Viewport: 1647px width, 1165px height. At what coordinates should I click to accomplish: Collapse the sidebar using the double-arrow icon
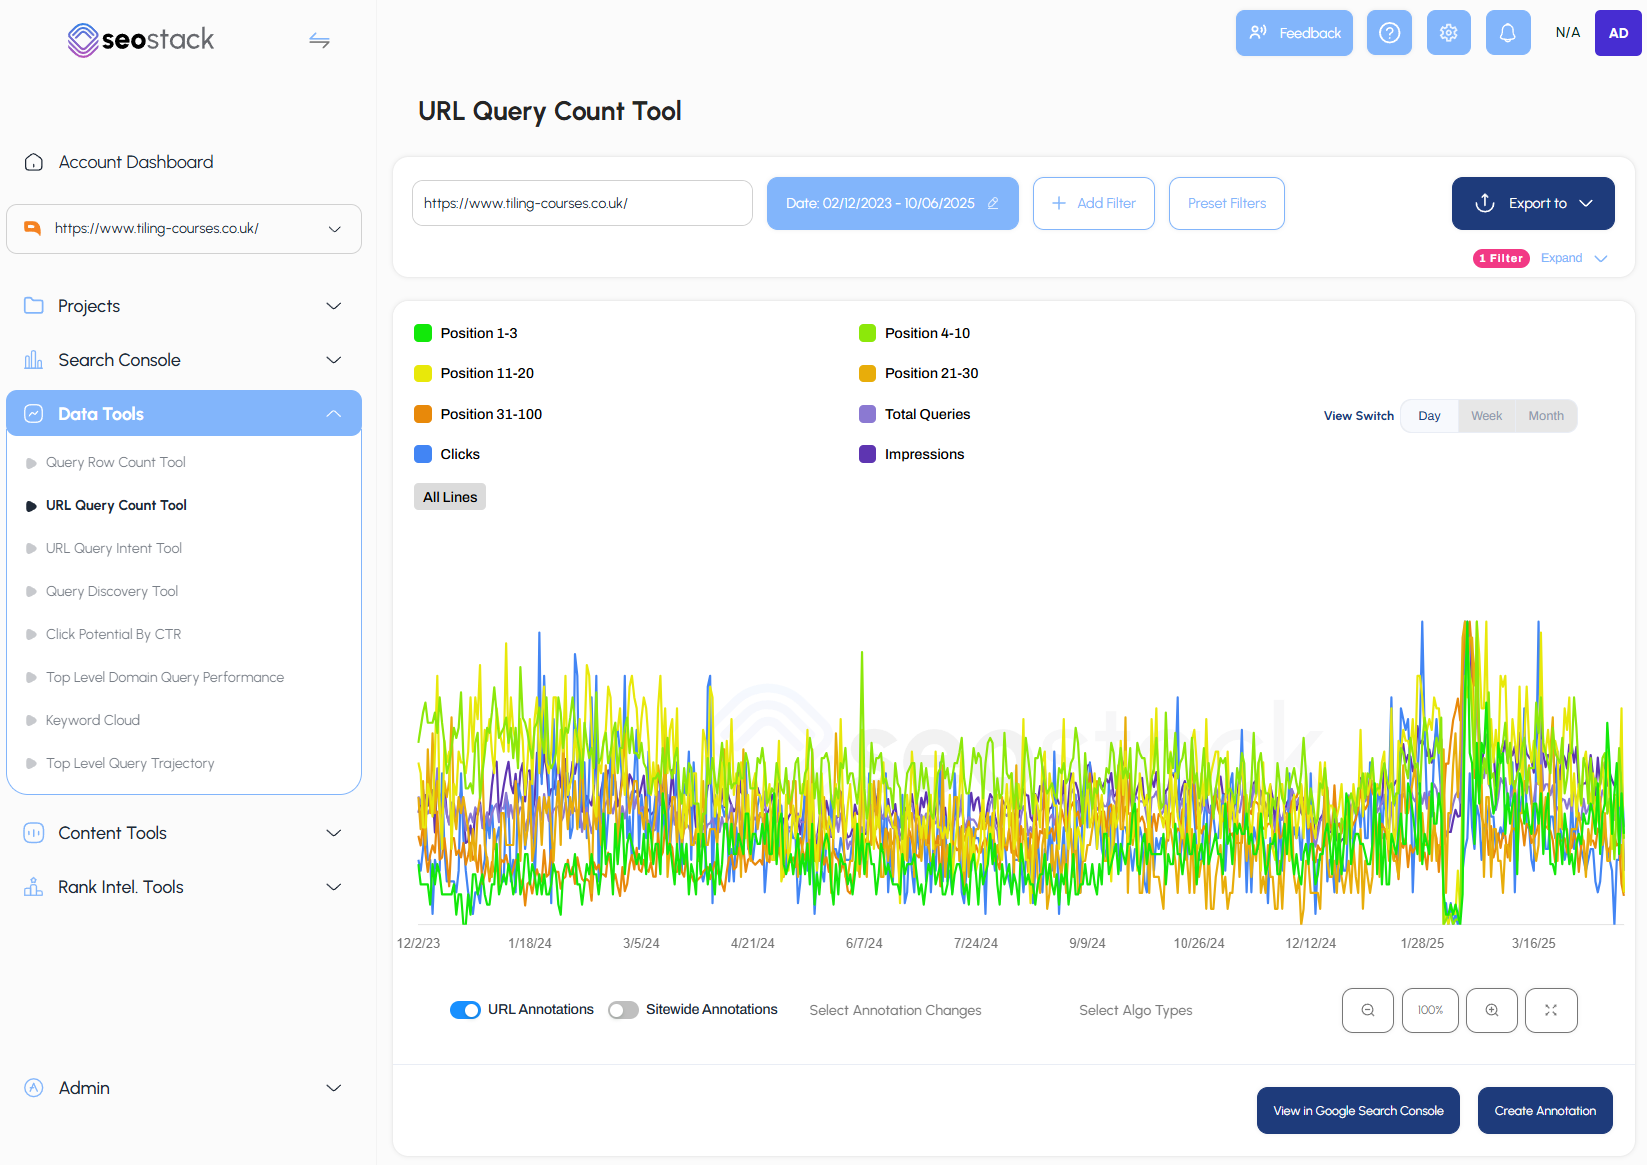coord(319,40)
